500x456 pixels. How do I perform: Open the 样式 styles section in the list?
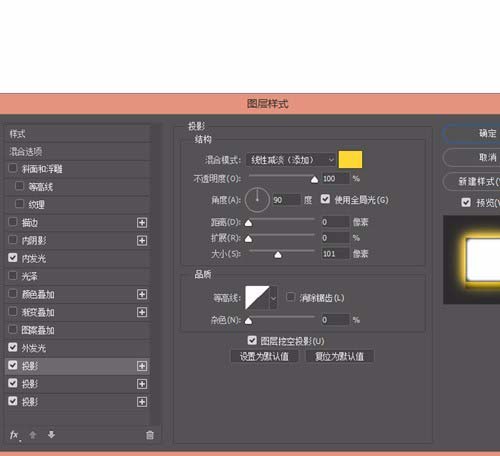point(78,134)
